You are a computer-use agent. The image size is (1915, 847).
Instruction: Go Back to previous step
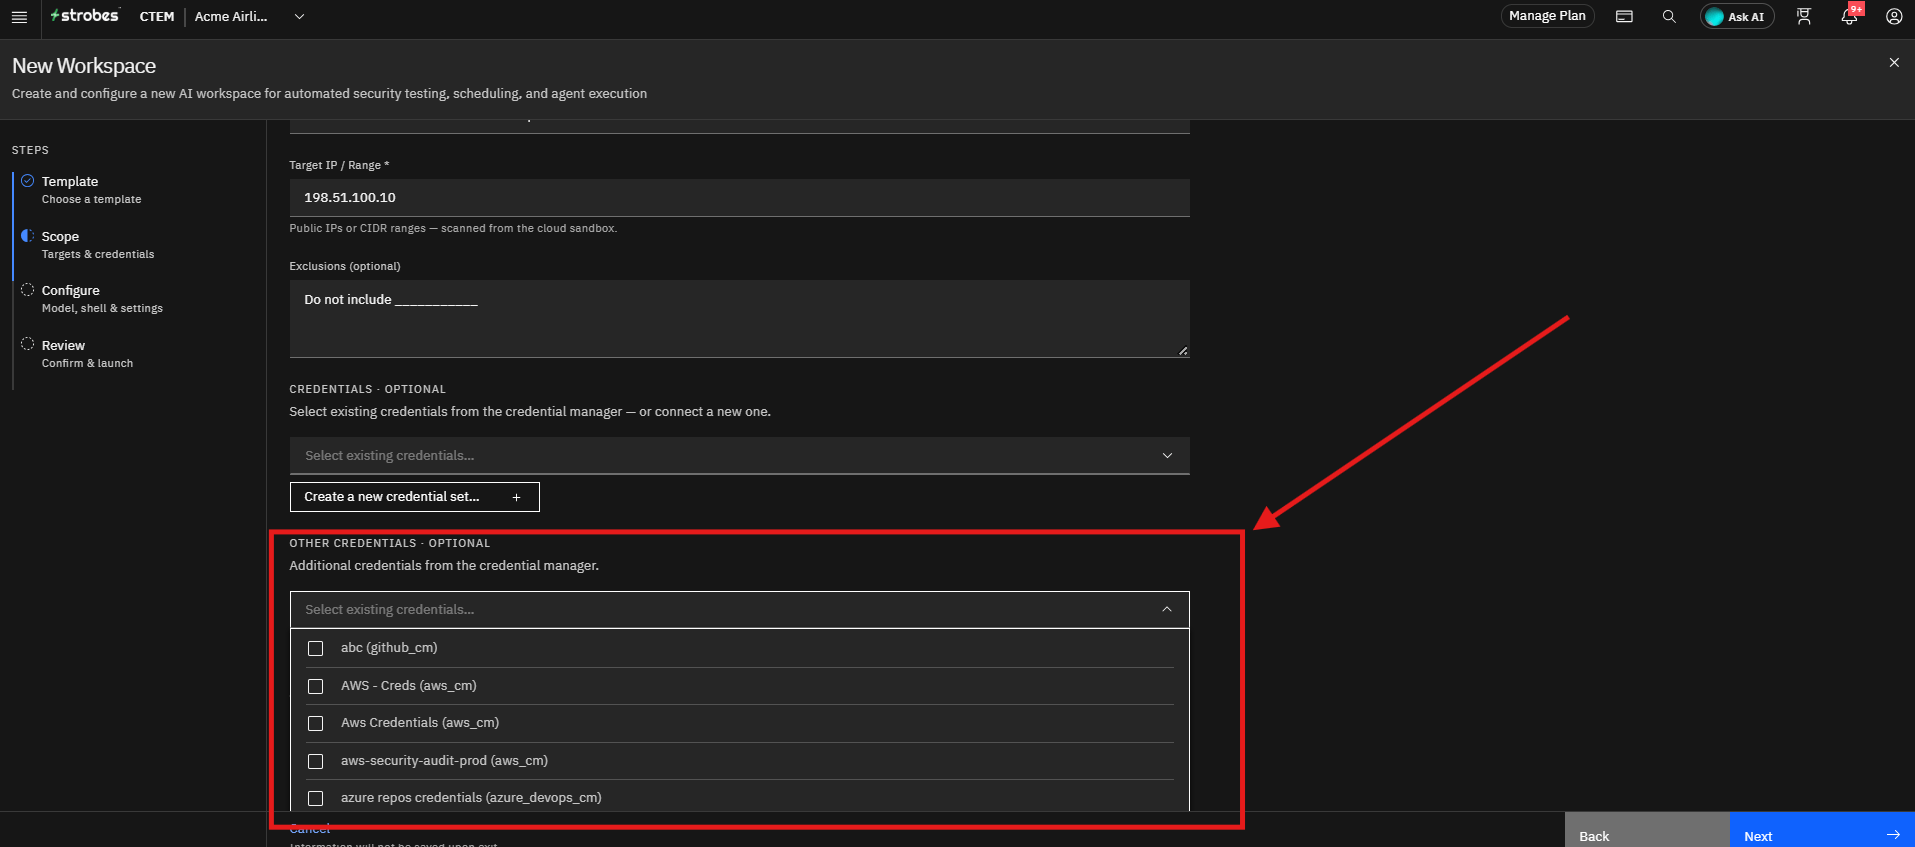click(1647, 830)
